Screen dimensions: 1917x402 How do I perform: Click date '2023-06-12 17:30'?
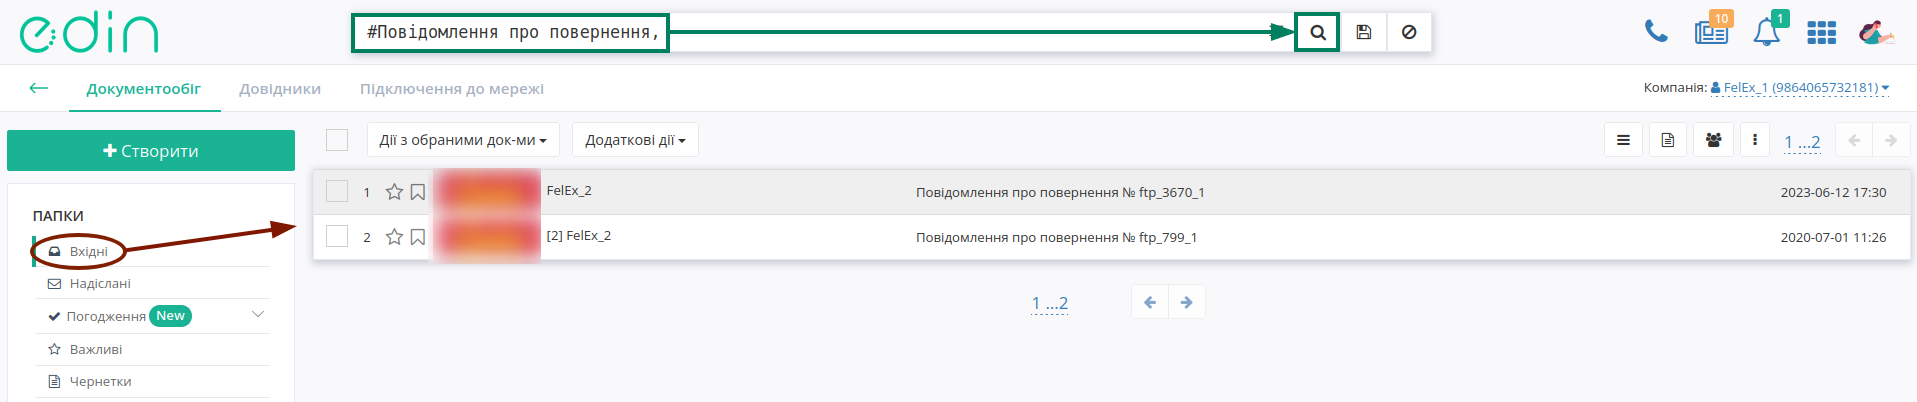1833,192
